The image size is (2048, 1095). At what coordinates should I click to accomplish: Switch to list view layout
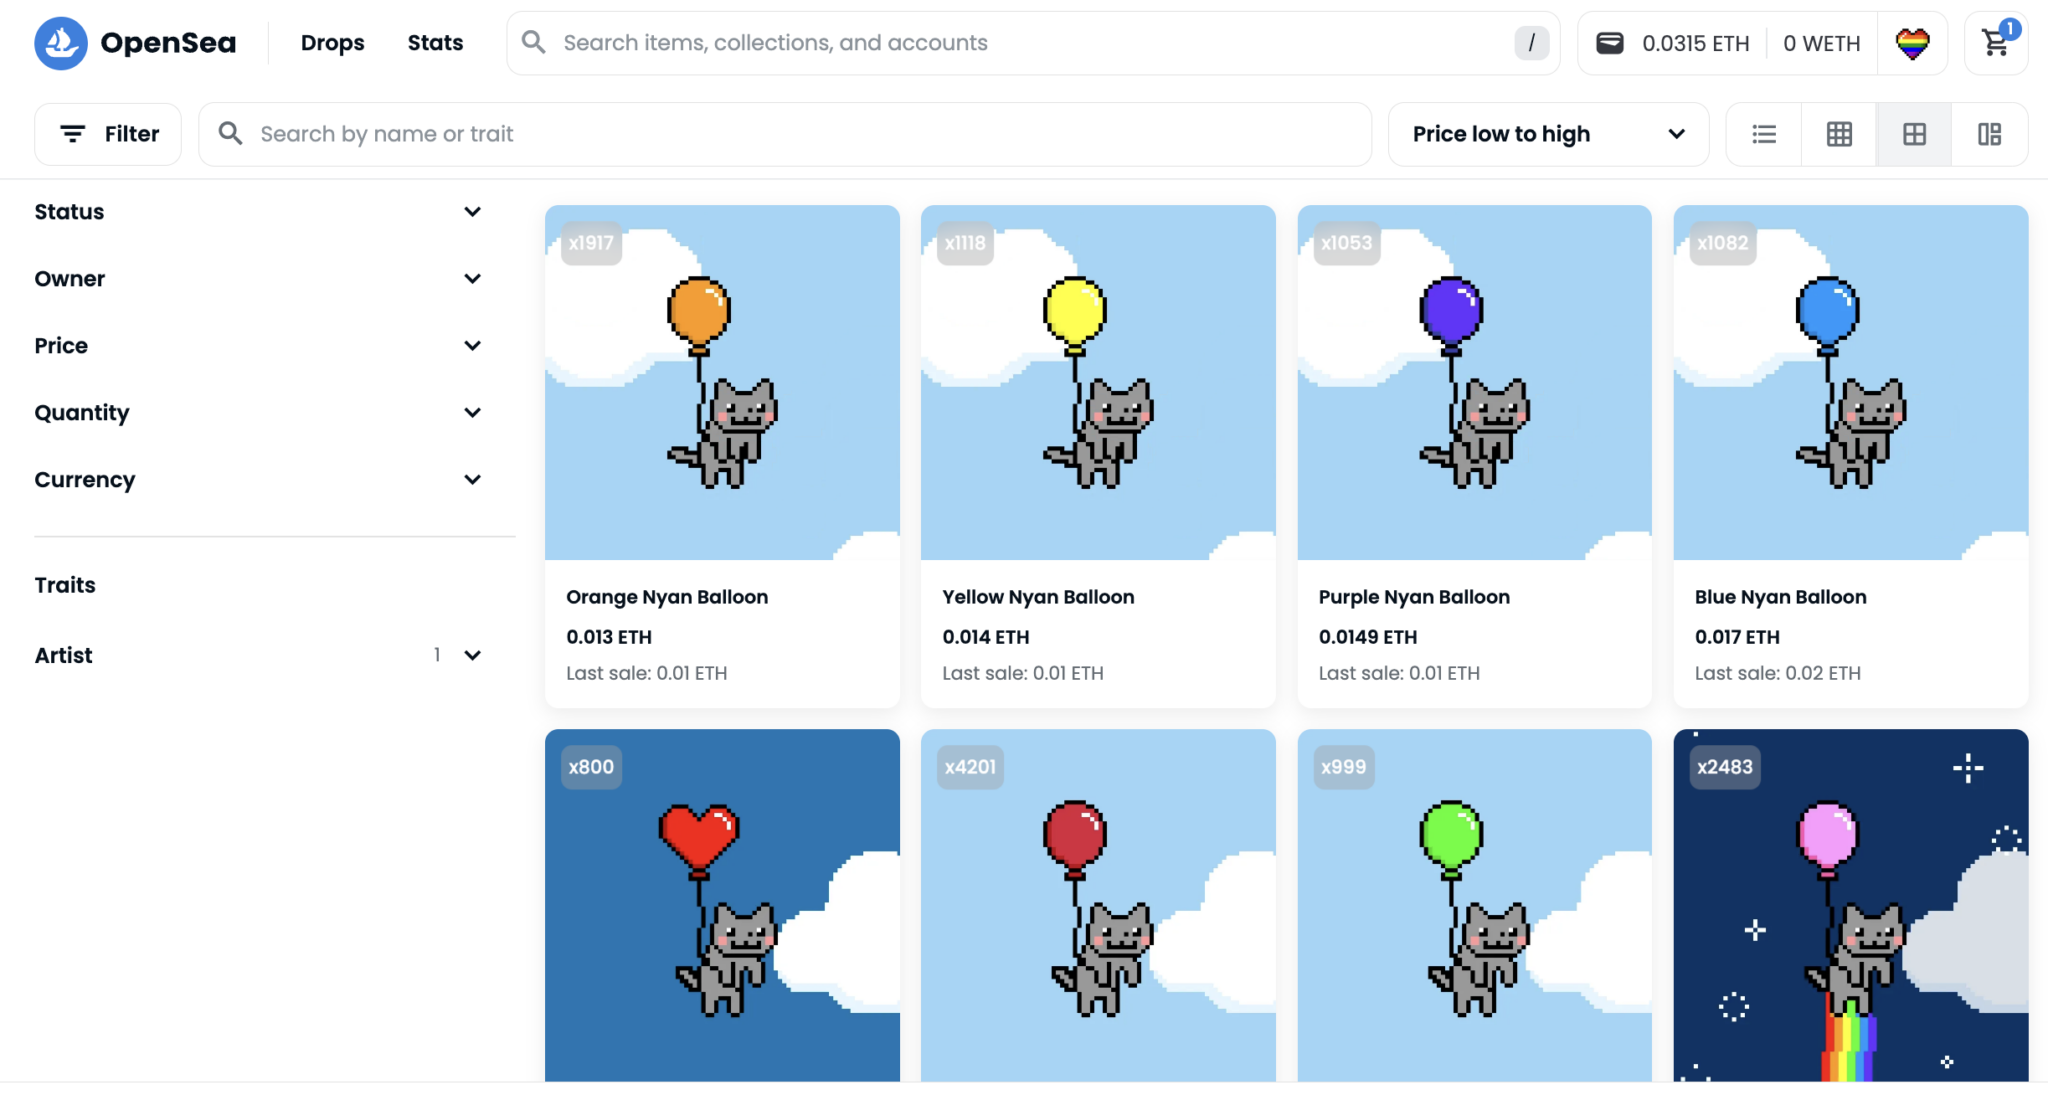click(1763, 133)
